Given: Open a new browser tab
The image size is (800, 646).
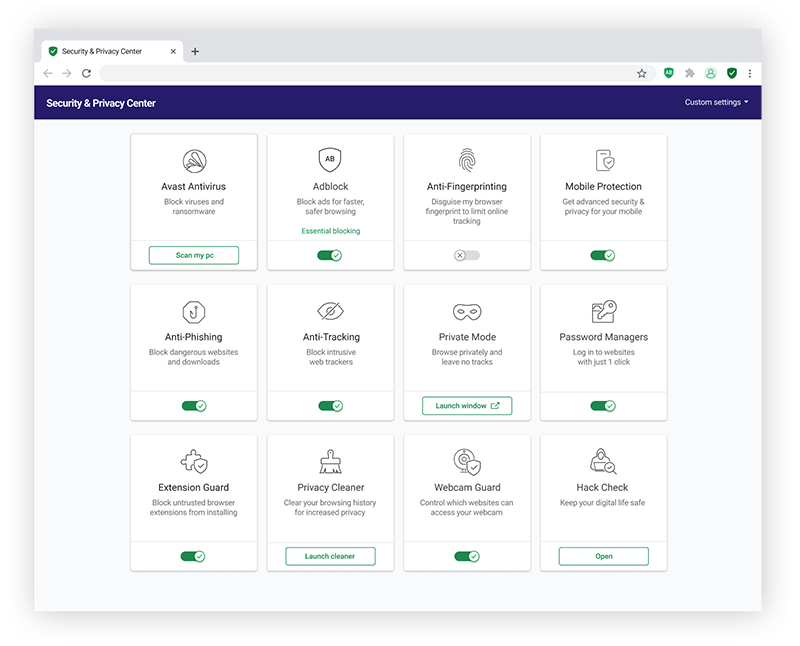Looking at the screenshot, I should tap(195, 51).
